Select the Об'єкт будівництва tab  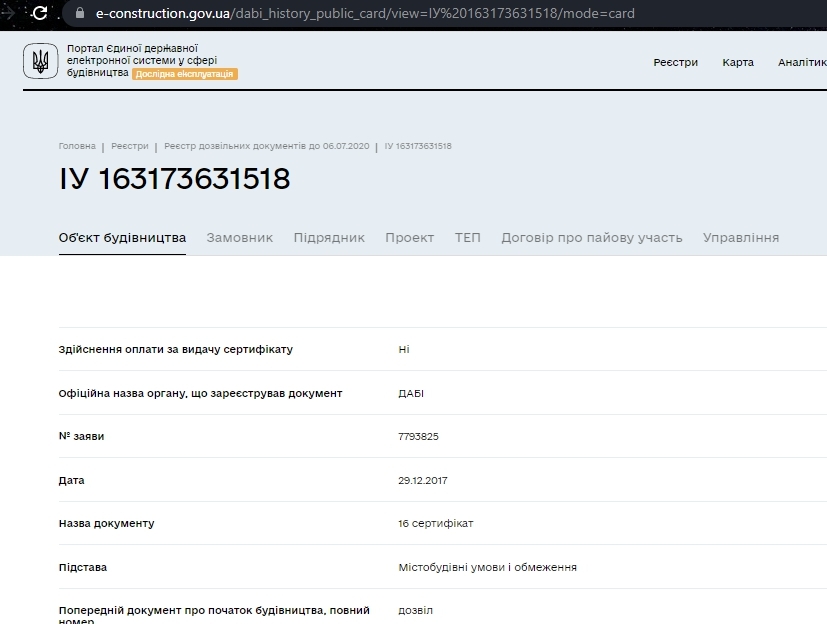tap(122, 238)
